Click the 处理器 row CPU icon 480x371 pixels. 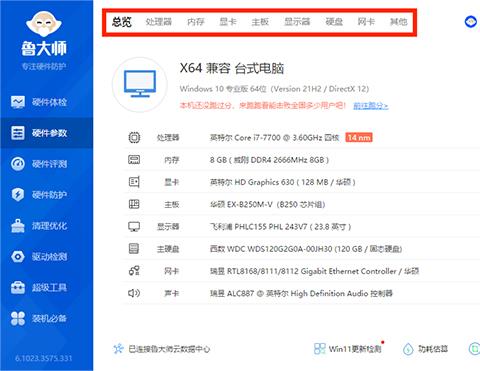(134, 137)
